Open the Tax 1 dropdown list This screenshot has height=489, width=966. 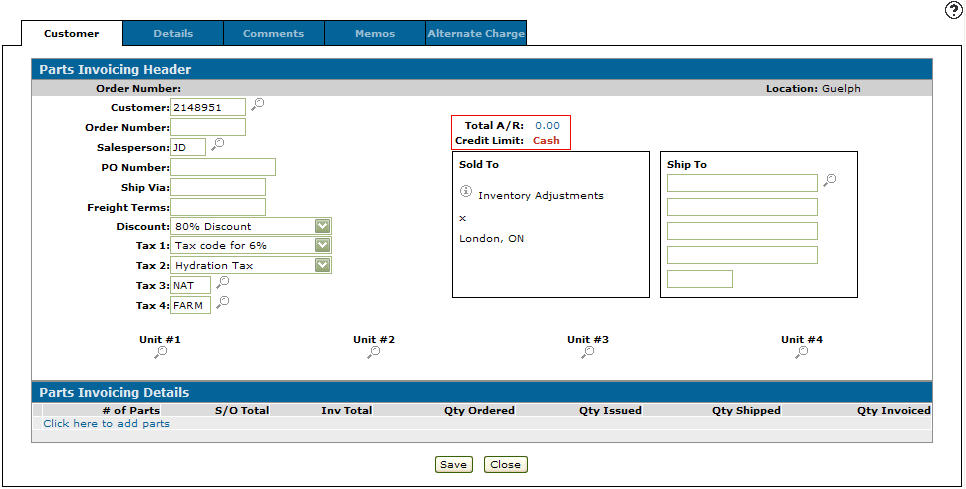tap(322, 246)
